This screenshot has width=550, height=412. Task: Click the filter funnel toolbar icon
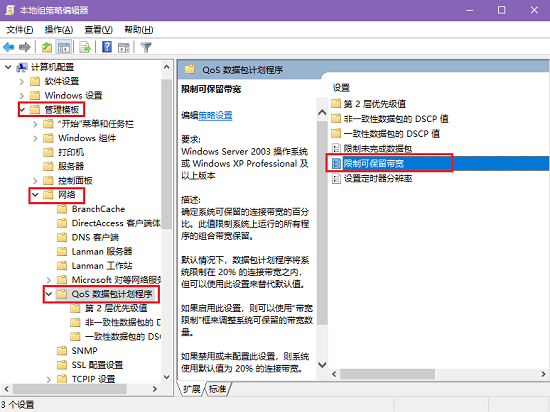click(146, 47)
